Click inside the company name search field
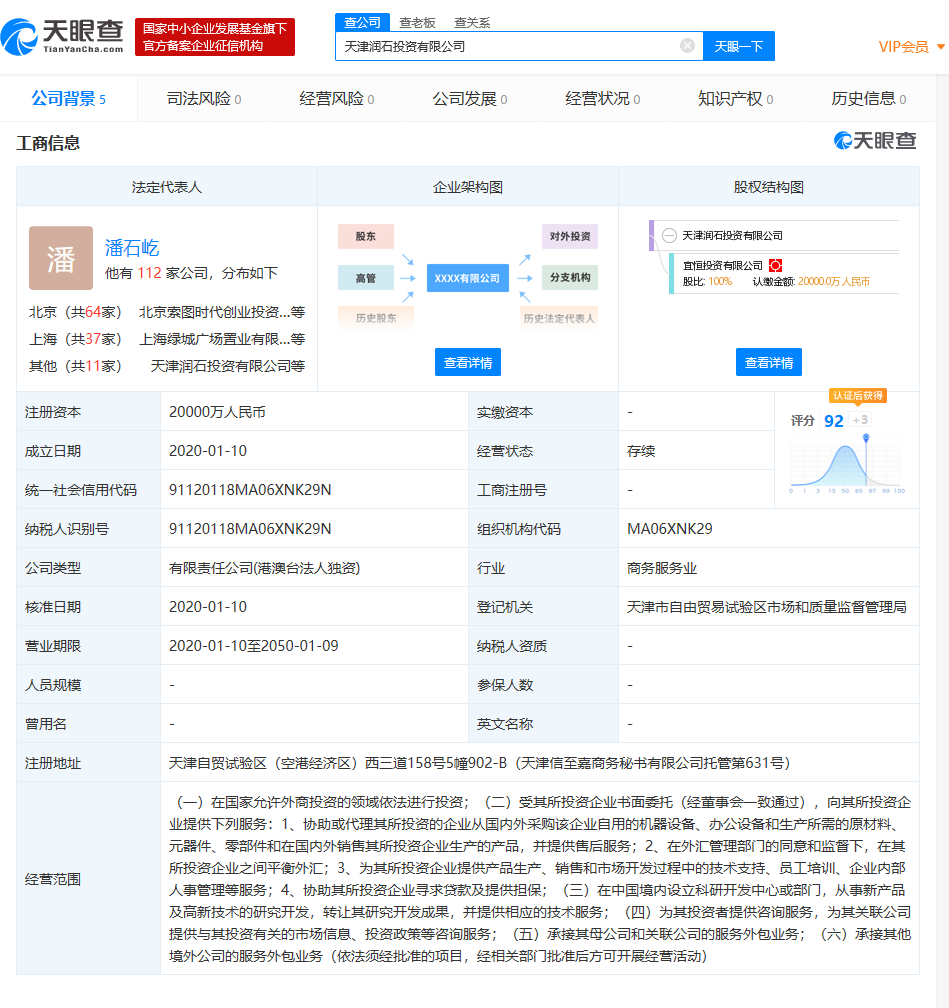949x1008 pixels. (x=510, y=45)
